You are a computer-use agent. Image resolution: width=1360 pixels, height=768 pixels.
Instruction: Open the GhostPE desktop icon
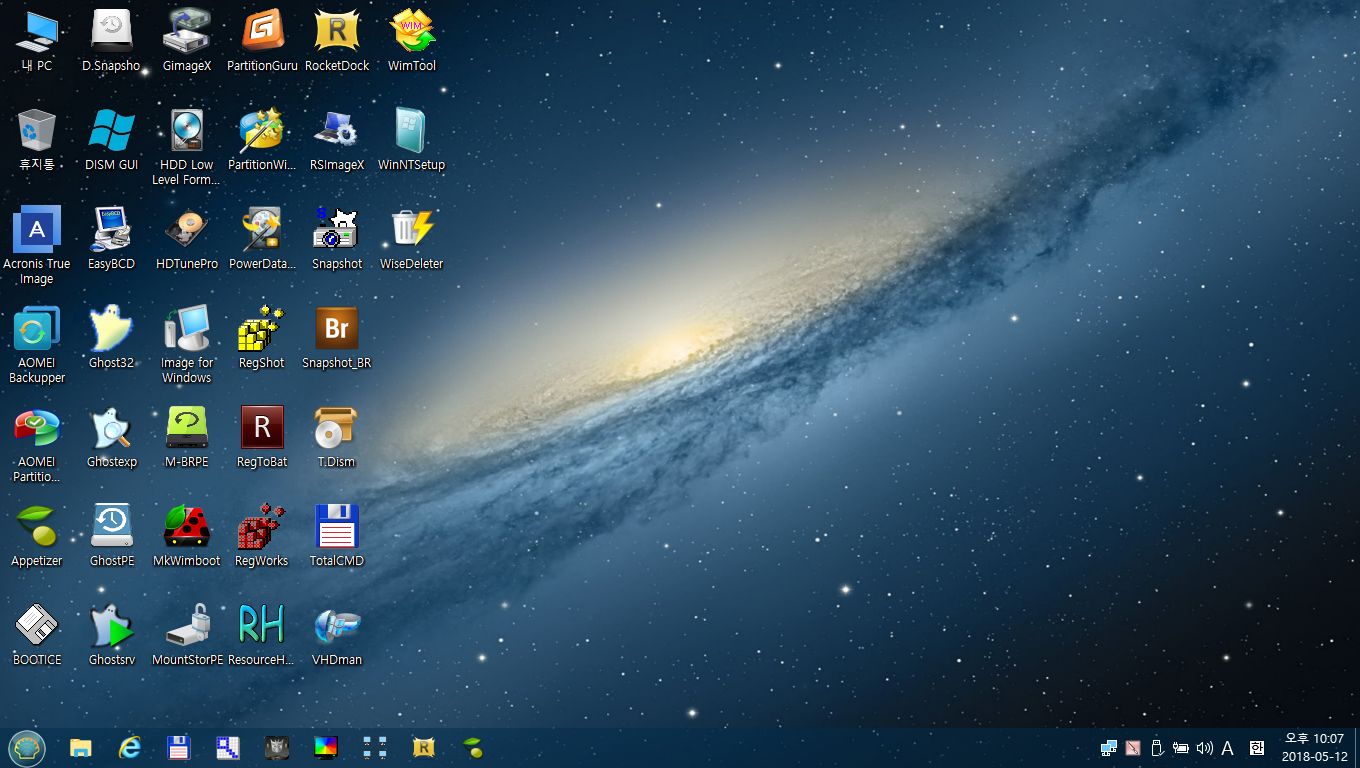point(111,536)
